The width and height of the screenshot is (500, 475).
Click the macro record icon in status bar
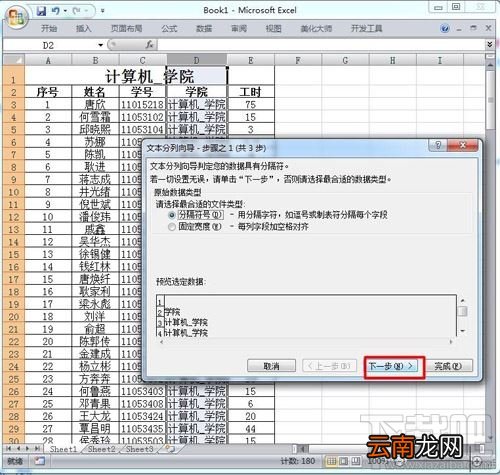(x=39, y=461)
